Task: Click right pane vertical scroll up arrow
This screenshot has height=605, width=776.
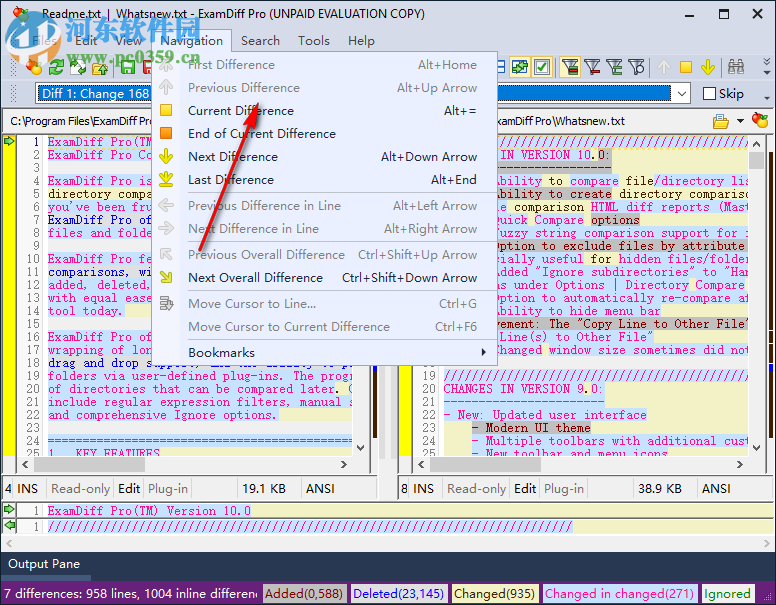Action: pyautogui.click(x=756, y=144)
